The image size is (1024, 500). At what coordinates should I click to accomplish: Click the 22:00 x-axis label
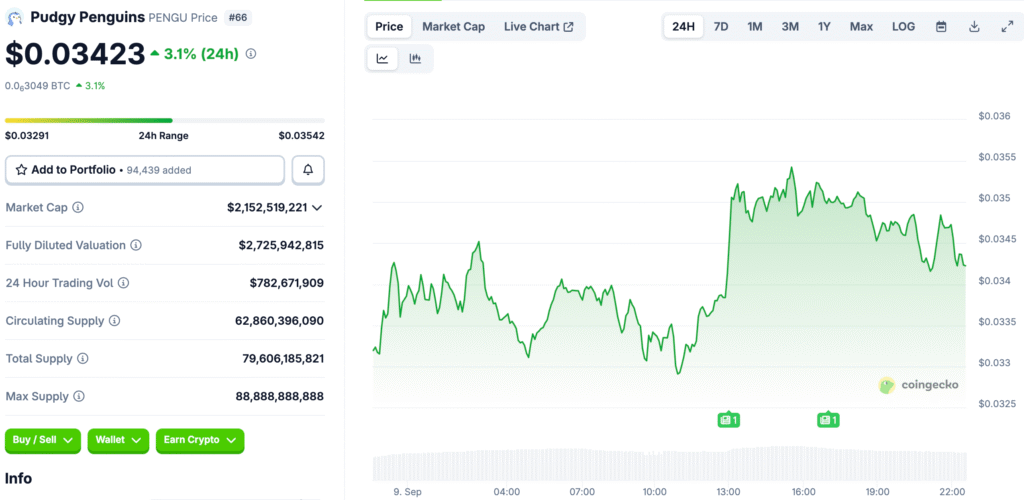[952, 492]
